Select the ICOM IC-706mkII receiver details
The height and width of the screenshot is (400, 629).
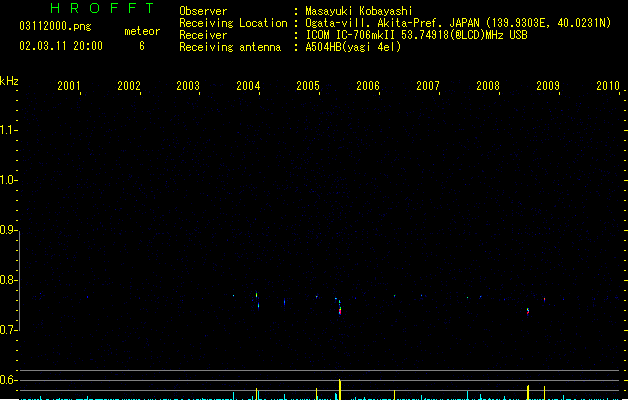[416, 35]
